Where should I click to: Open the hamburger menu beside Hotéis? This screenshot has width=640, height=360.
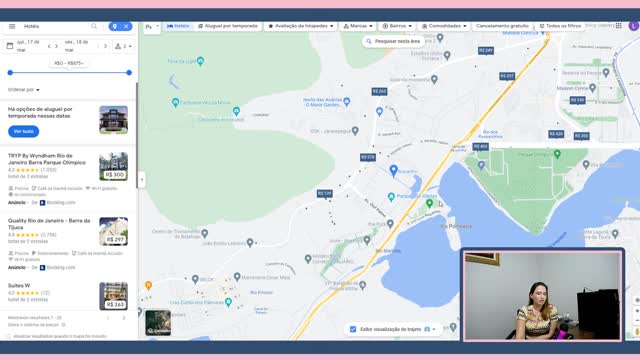(x=12, y=26)
